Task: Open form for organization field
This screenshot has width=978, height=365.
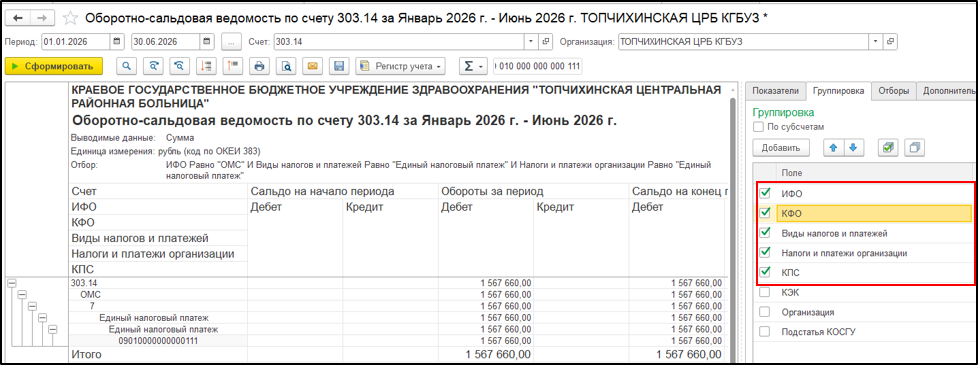Action: tap(891, 42)
